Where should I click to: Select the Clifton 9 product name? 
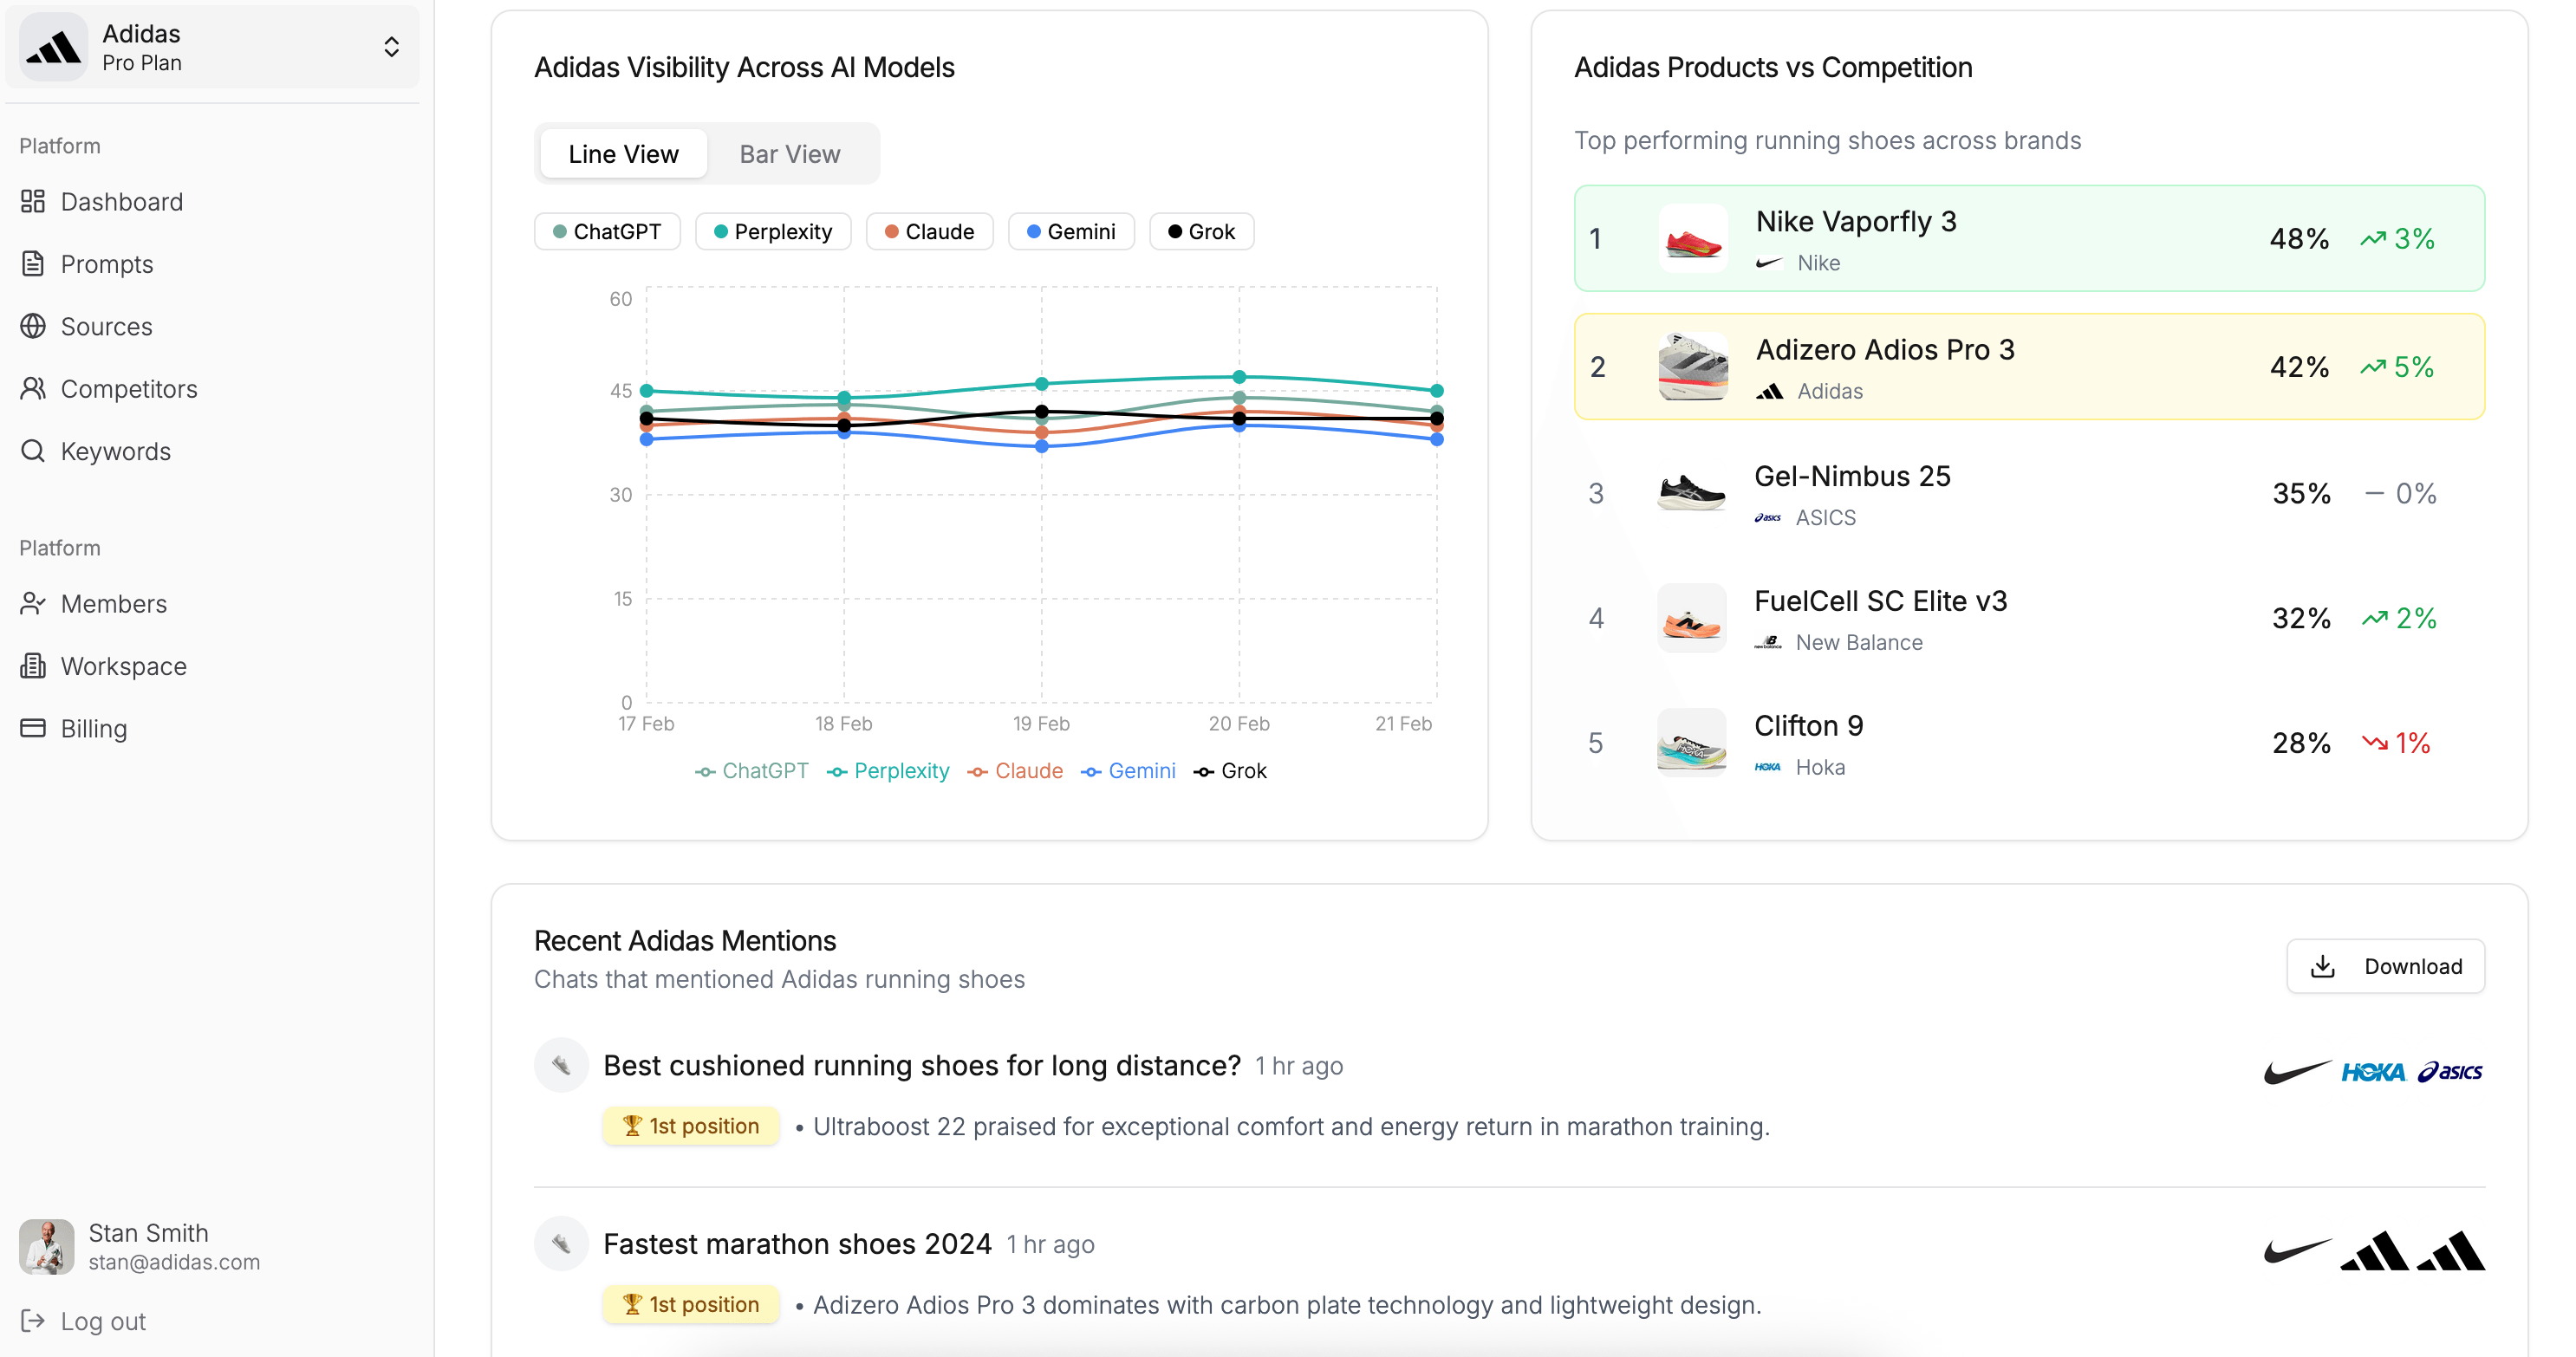point(1808,726)
